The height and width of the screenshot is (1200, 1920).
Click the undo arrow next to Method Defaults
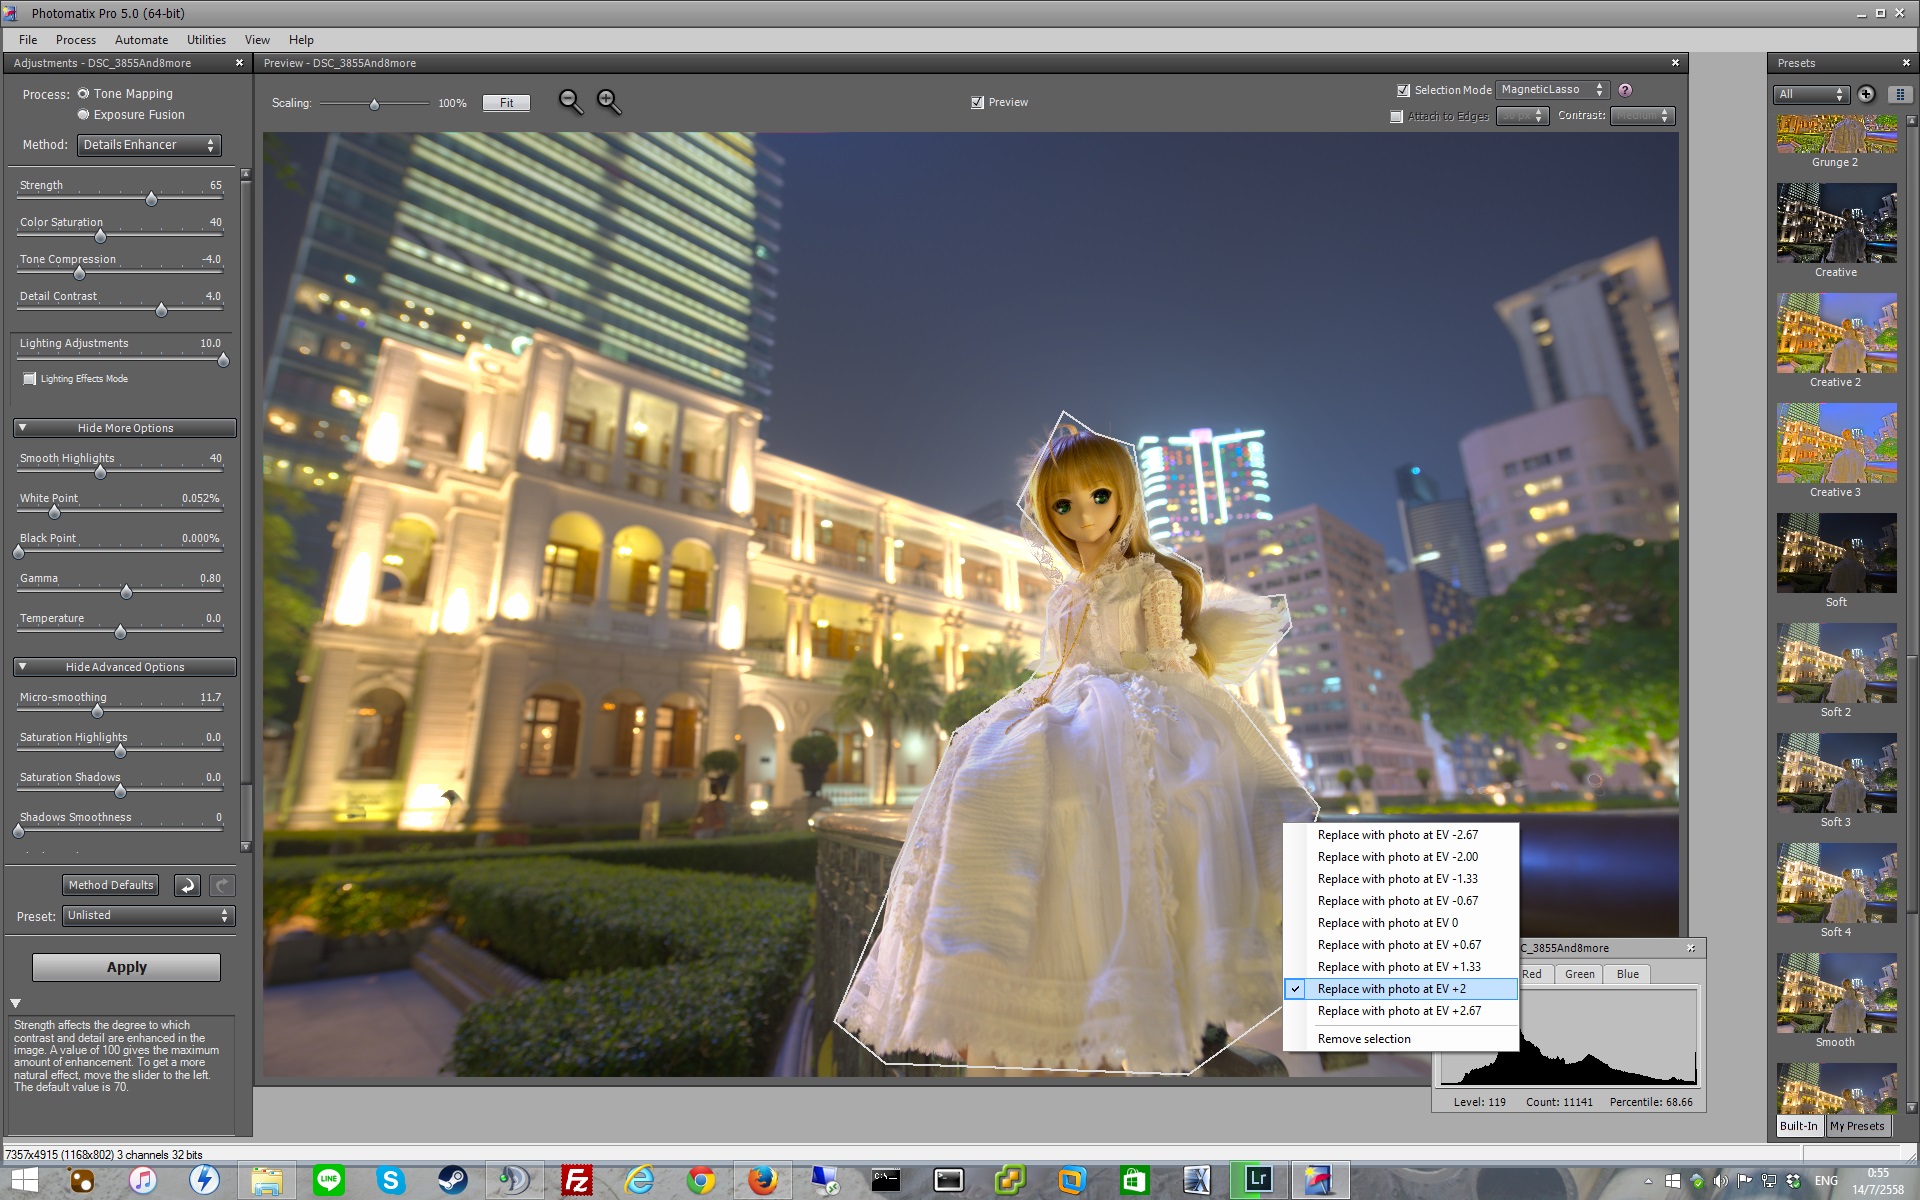(x=187, y=885)
